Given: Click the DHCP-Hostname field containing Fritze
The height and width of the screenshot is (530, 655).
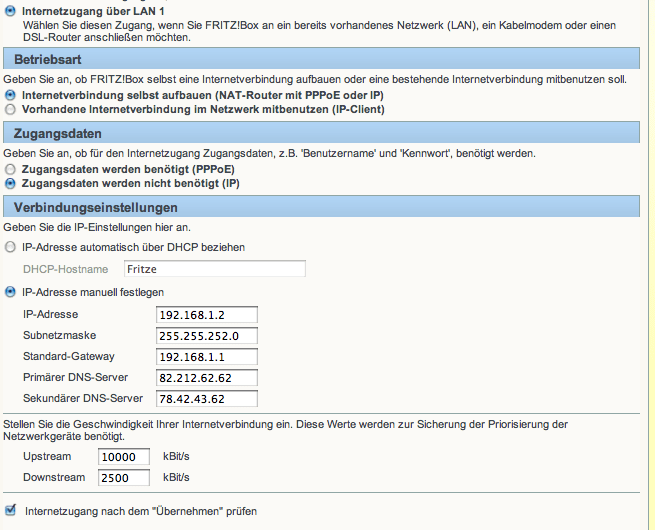Looking at the screenshot, I should click(x=215, y=269).
